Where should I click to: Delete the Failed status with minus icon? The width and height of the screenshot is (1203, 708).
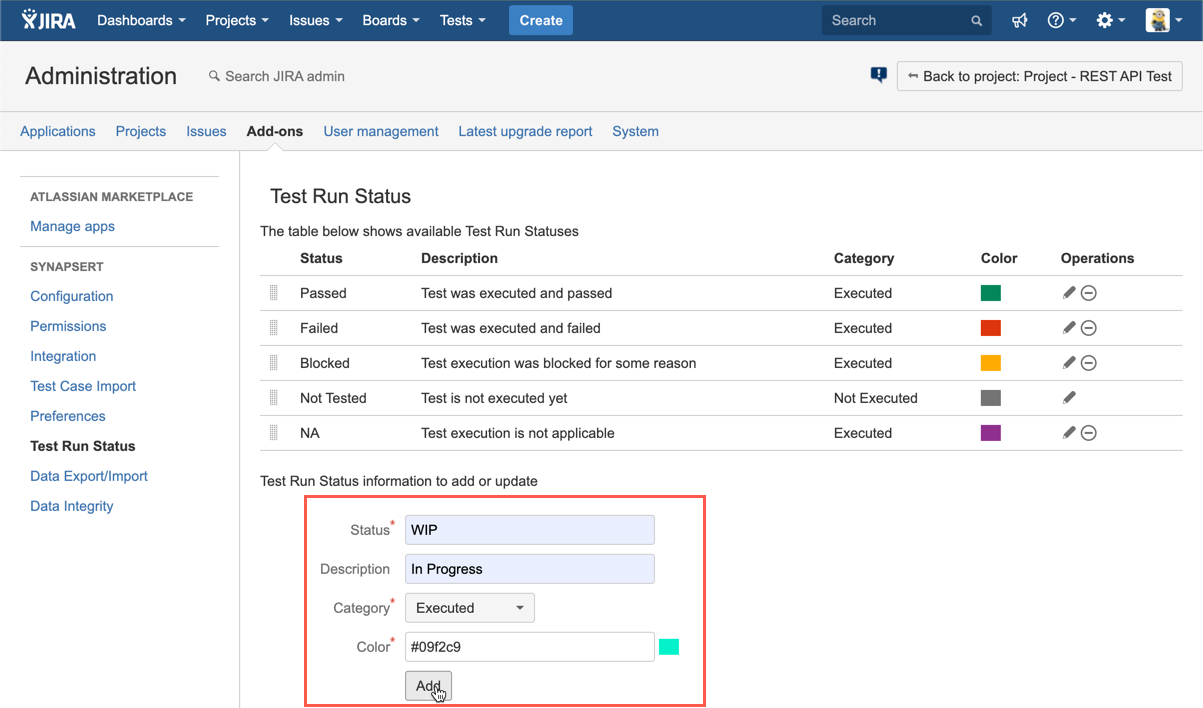[x=1089, y=328]
